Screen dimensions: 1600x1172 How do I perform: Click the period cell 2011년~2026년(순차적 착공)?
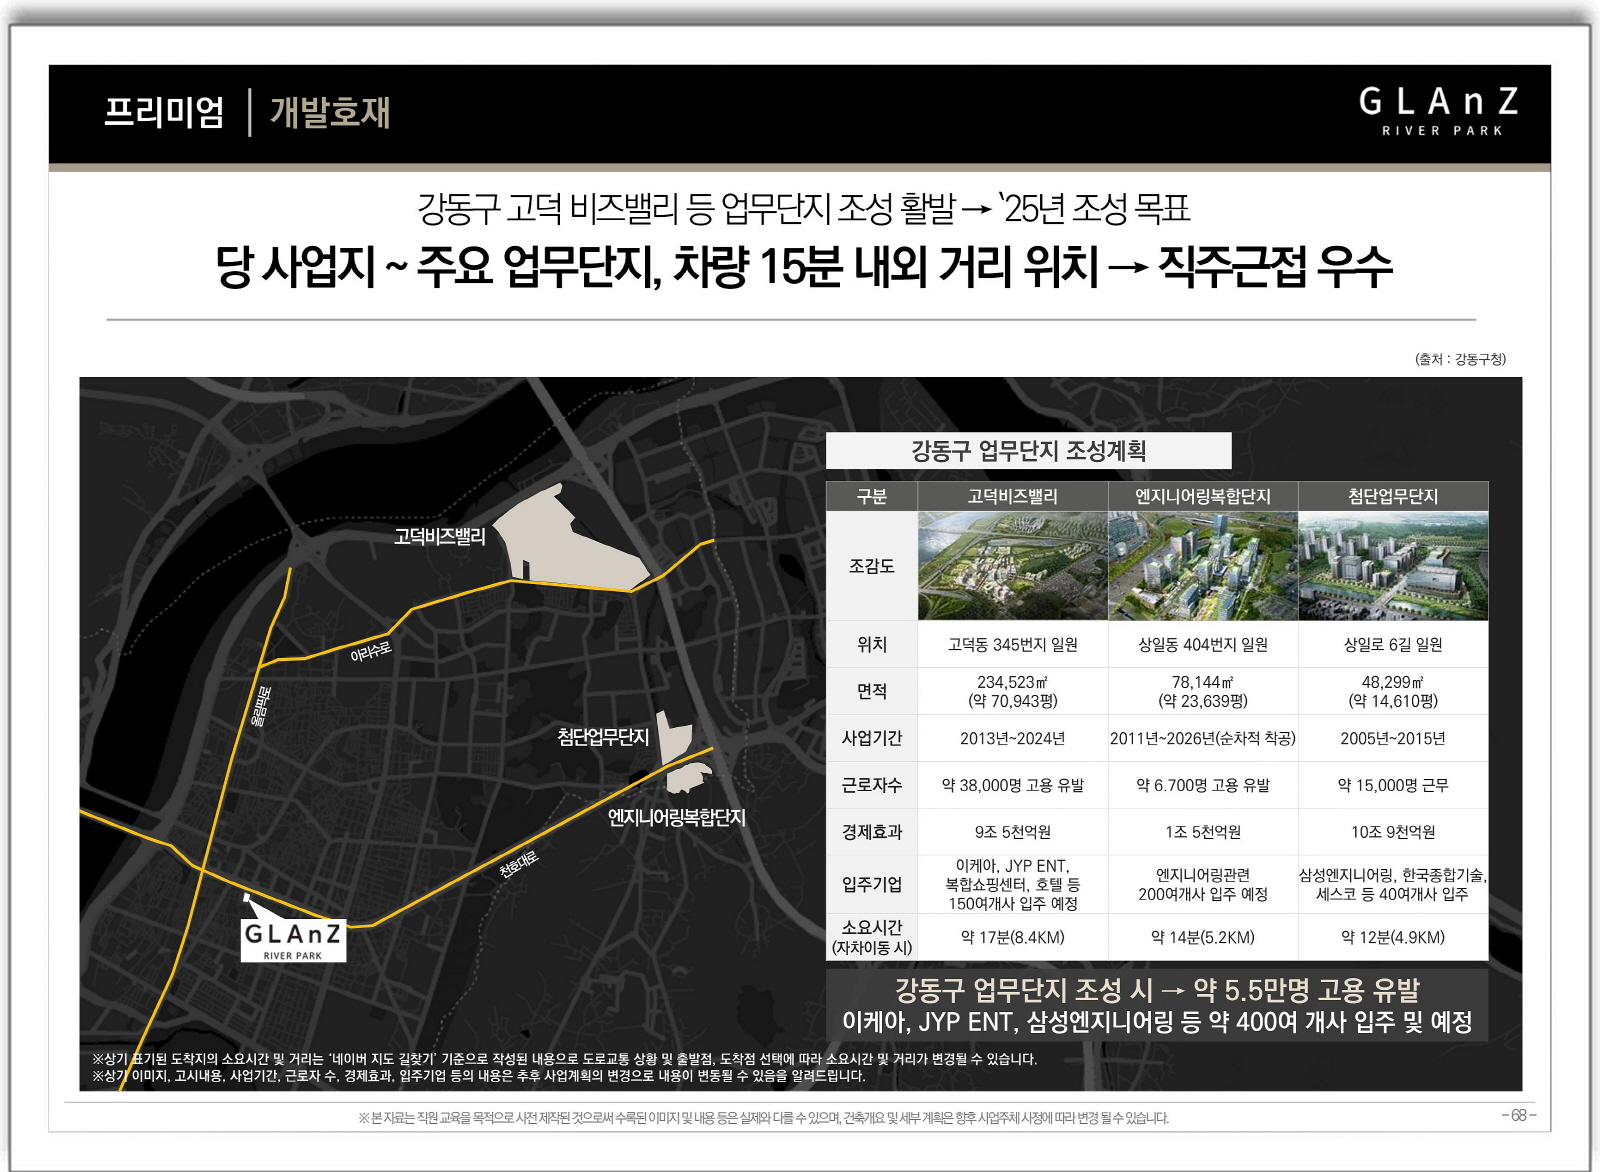pyautogui.click(x=1202, y=738)
